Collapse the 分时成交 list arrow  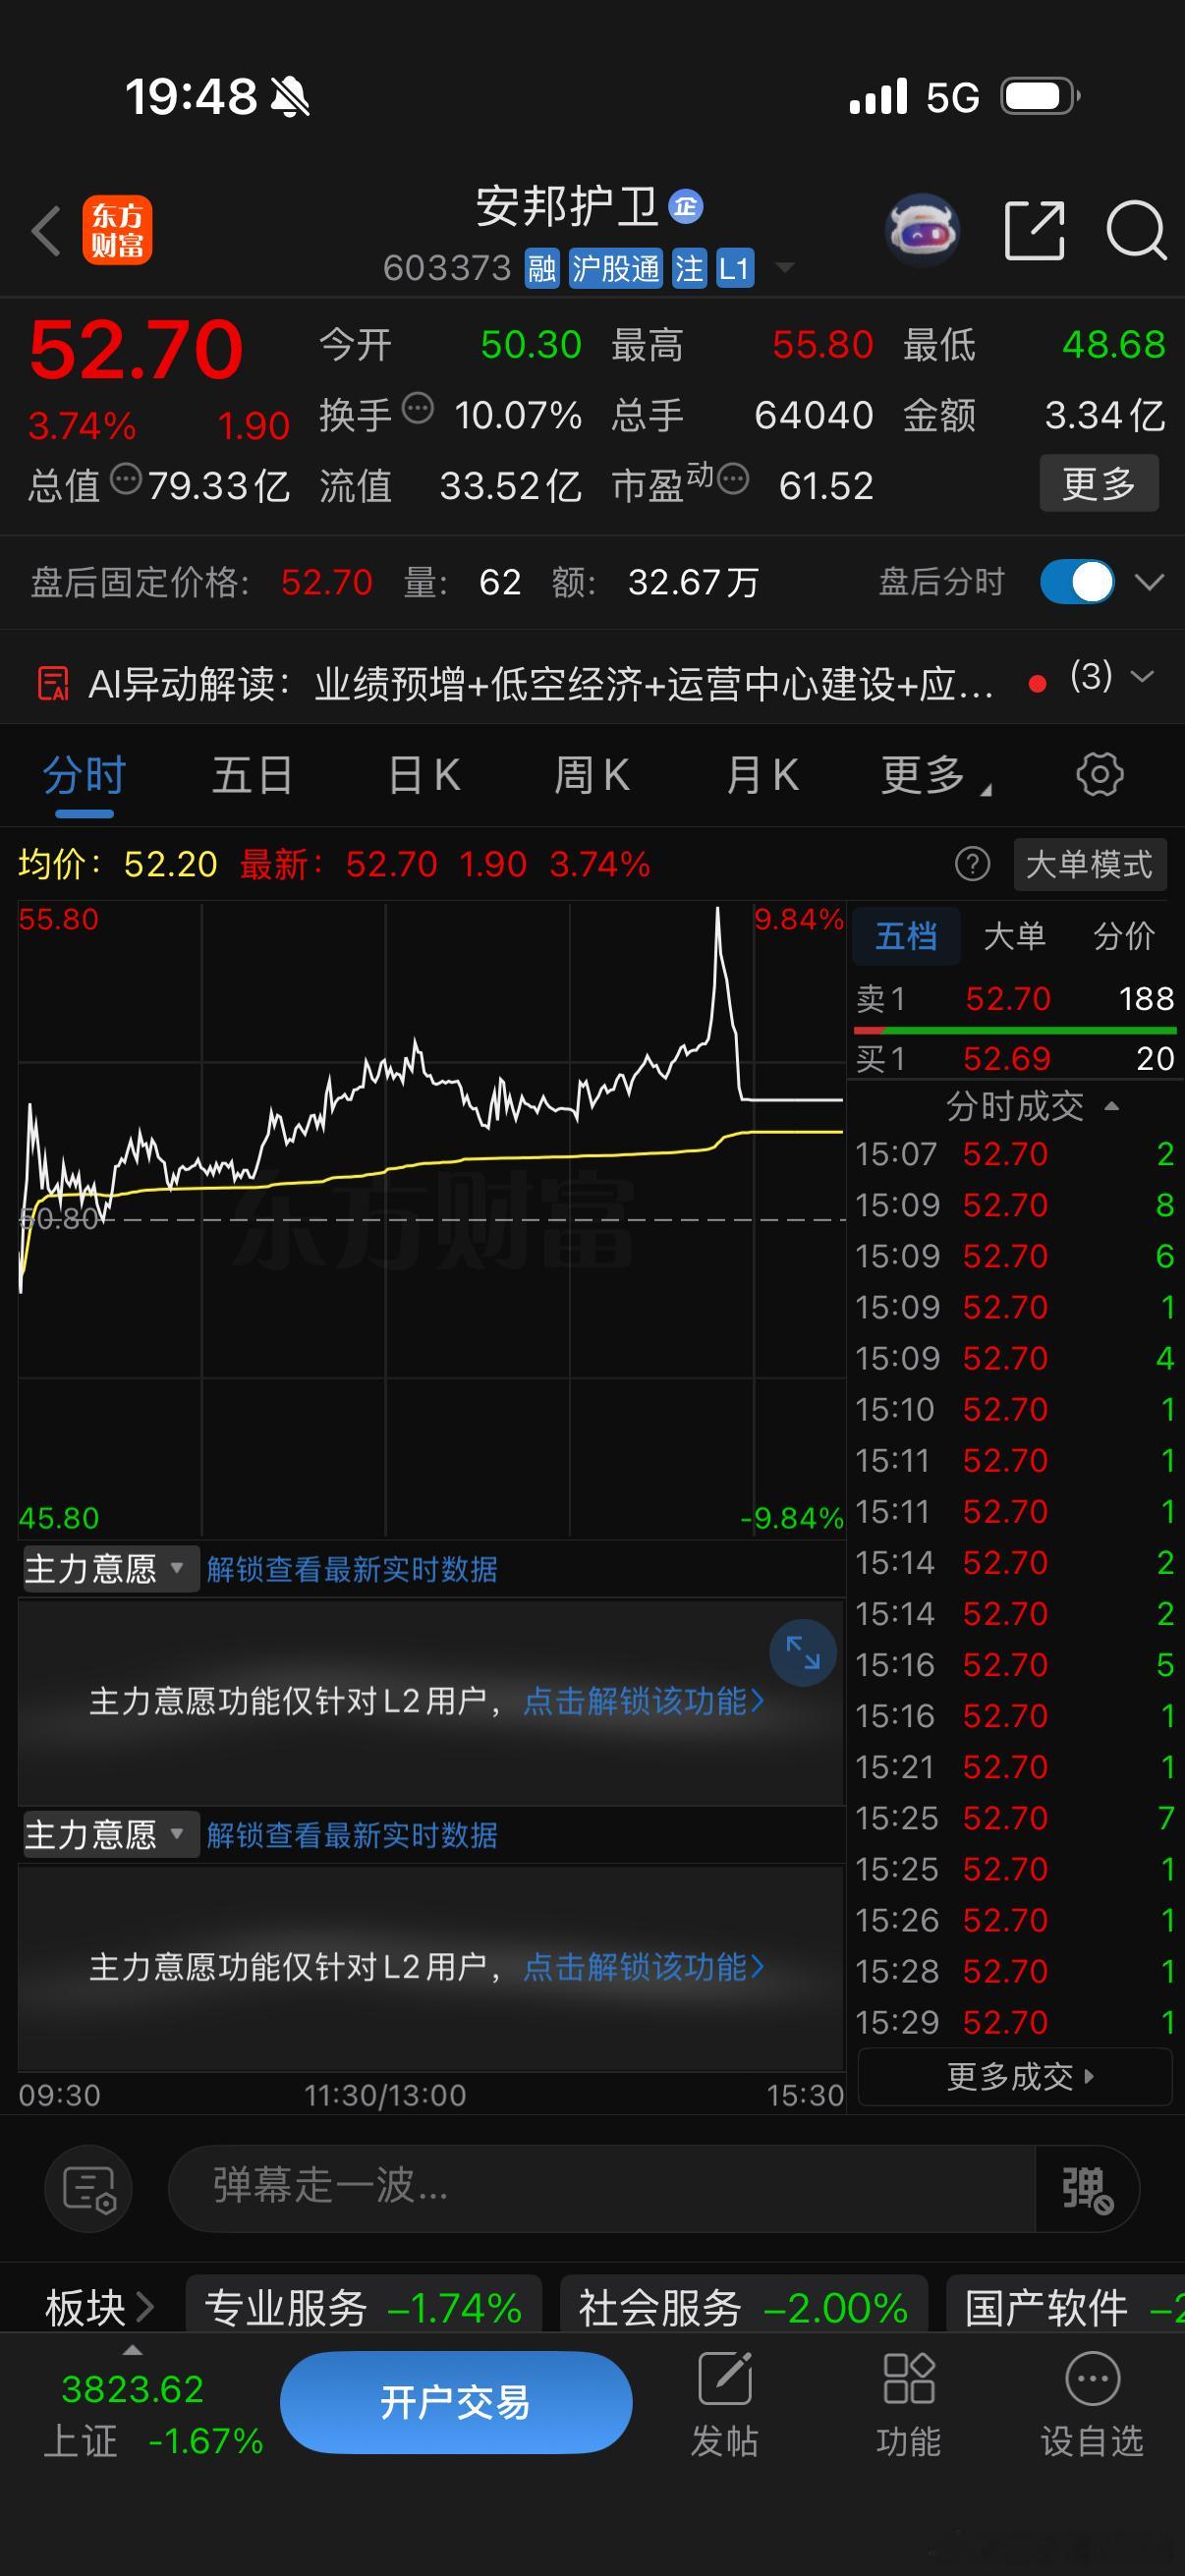click(1111, 1106)
